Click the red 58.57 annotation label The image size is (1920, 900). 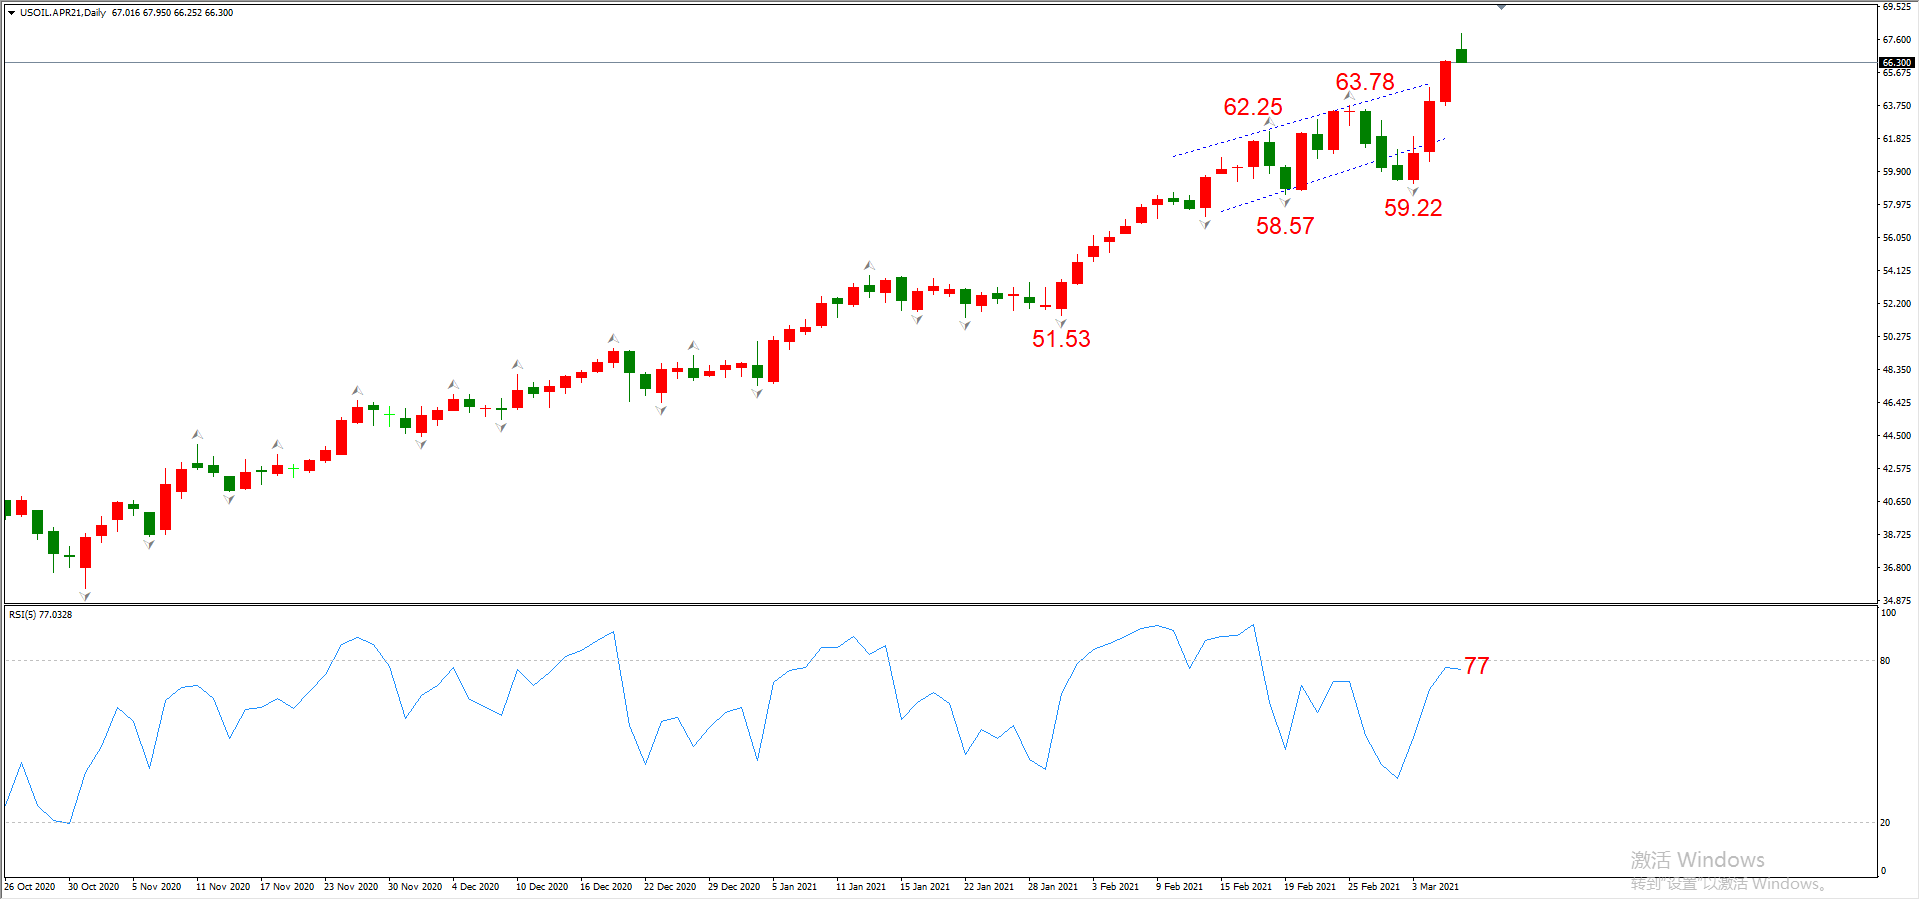tap(1285, 226)
